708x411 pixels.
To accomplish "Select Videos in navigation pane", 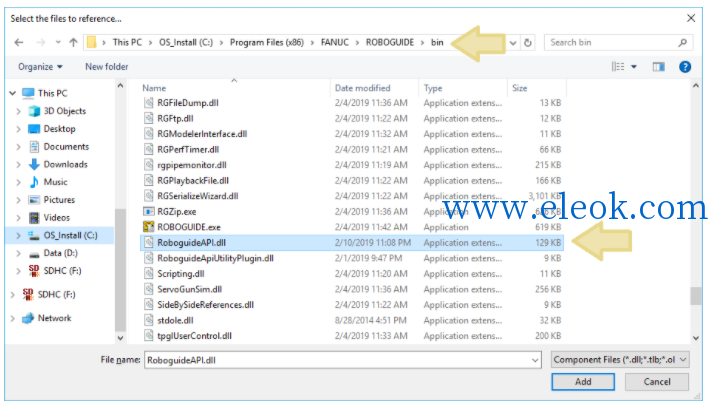I will coord(56,218).
